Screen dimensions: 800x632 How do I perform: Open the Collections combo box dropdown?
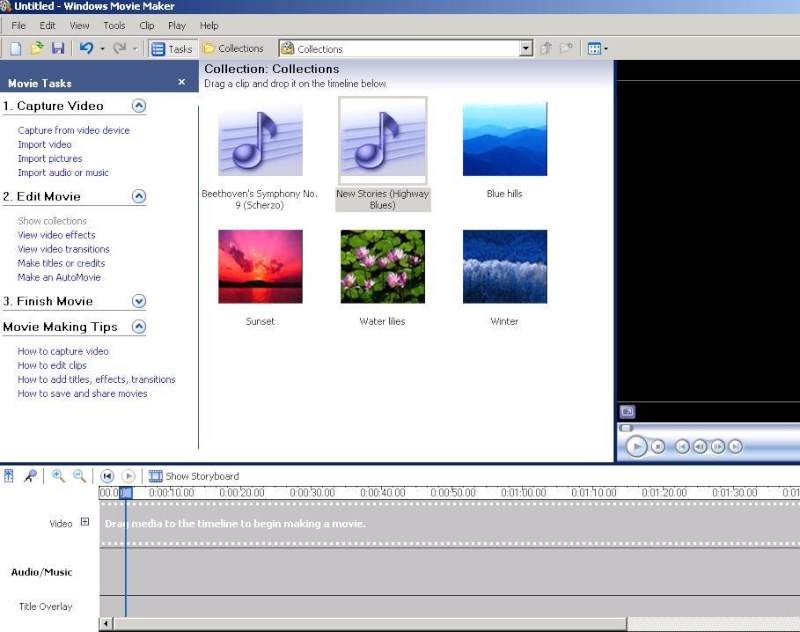click(x=526, y=48)
